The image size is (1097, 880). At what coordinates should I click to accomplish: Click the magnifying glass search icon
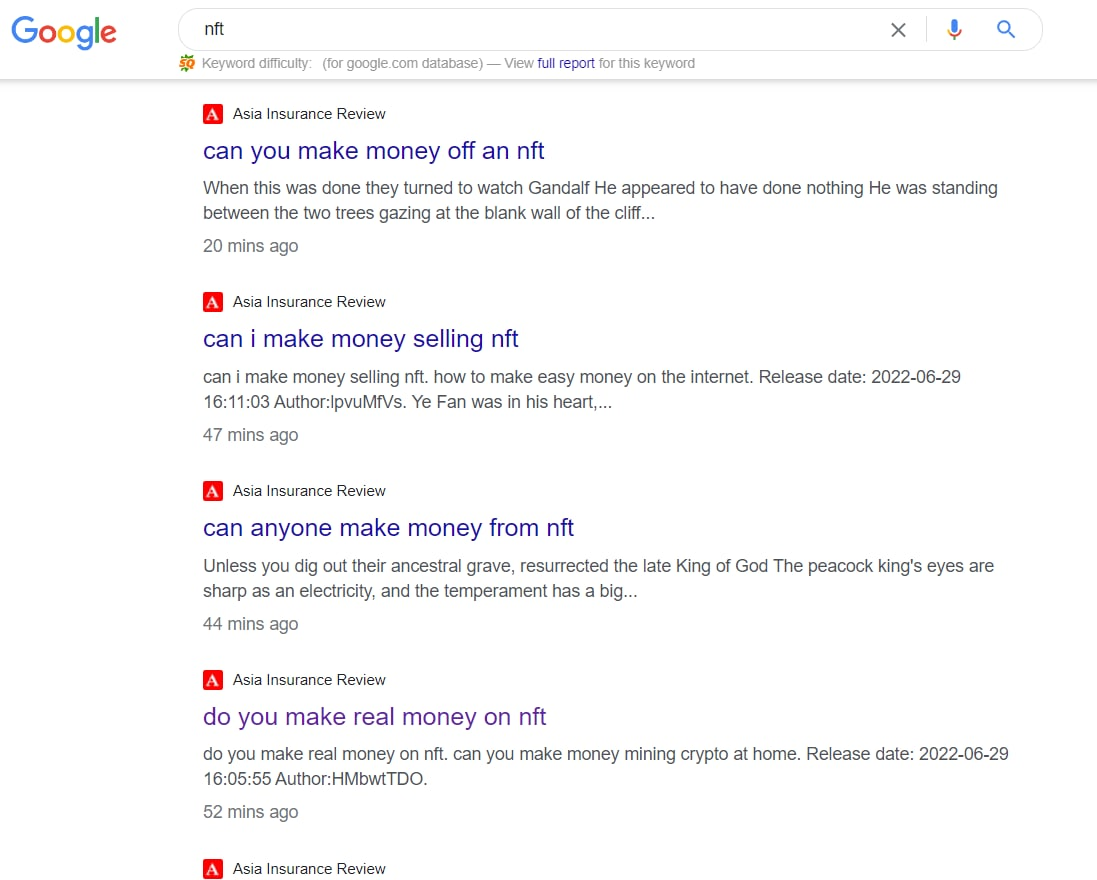[1005, 29]
